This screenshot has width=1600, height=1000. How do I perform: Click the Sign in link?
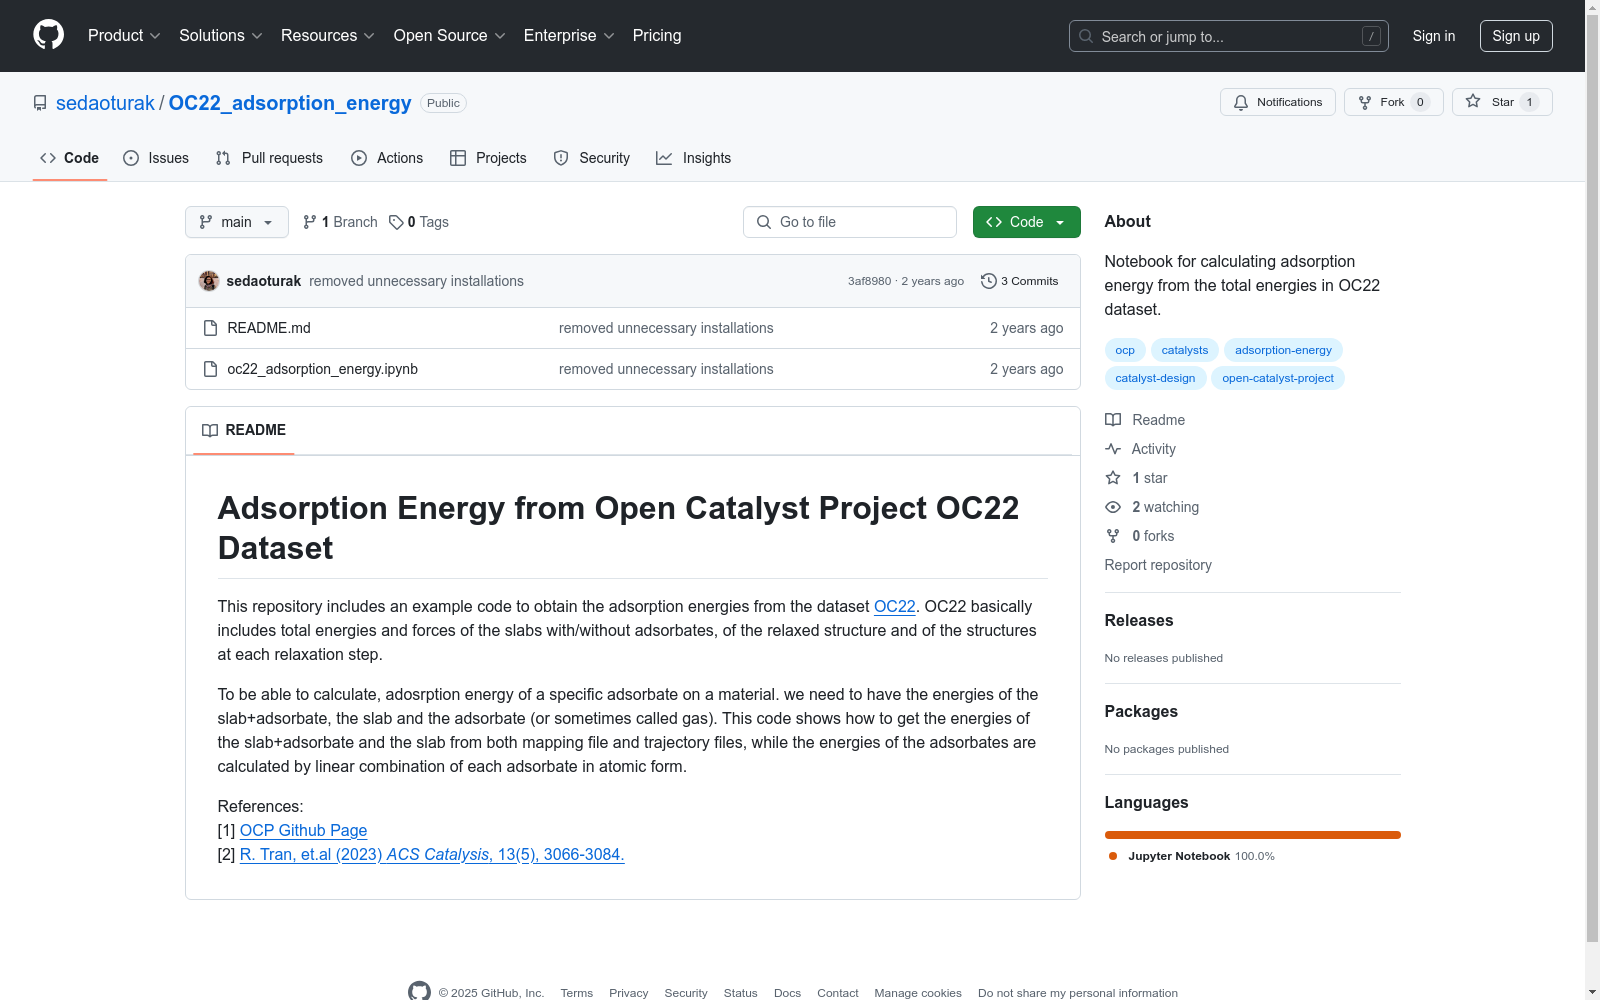coord(1434,36)
